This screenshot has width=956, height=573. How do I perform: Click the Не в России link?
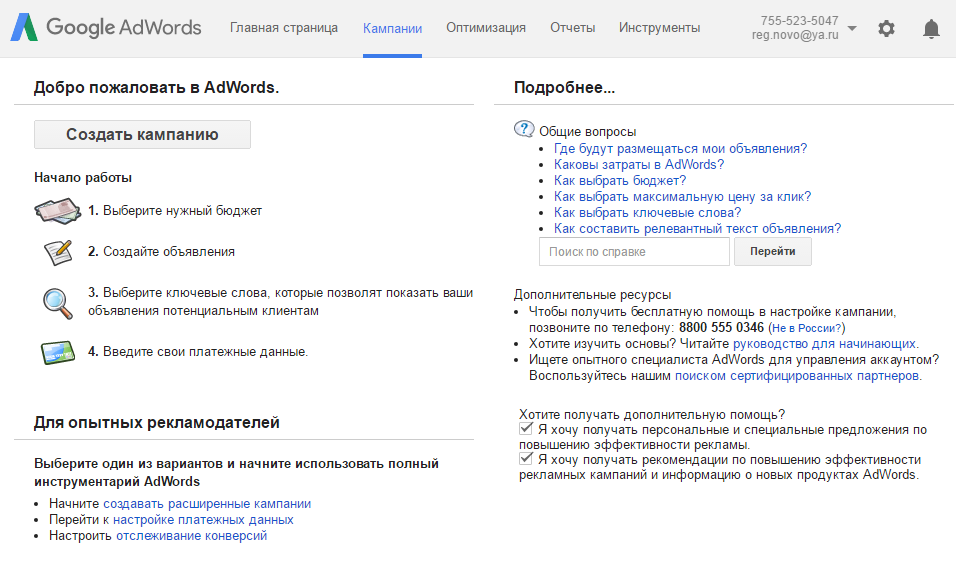[807, 328]
